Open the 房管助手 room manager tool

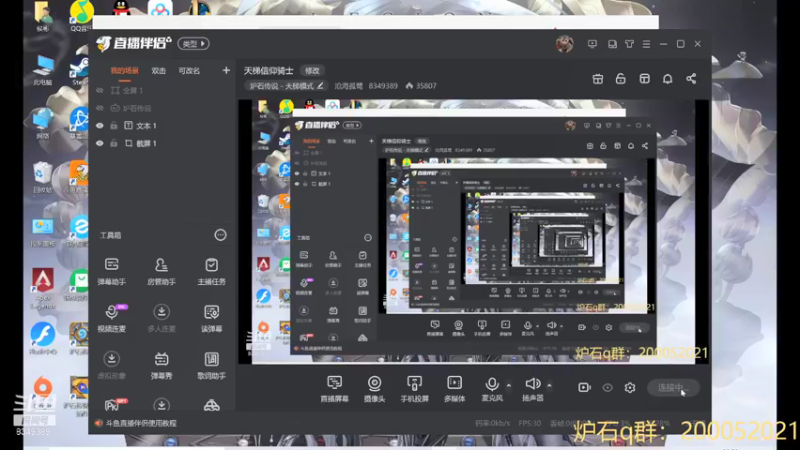coord(161,271)
